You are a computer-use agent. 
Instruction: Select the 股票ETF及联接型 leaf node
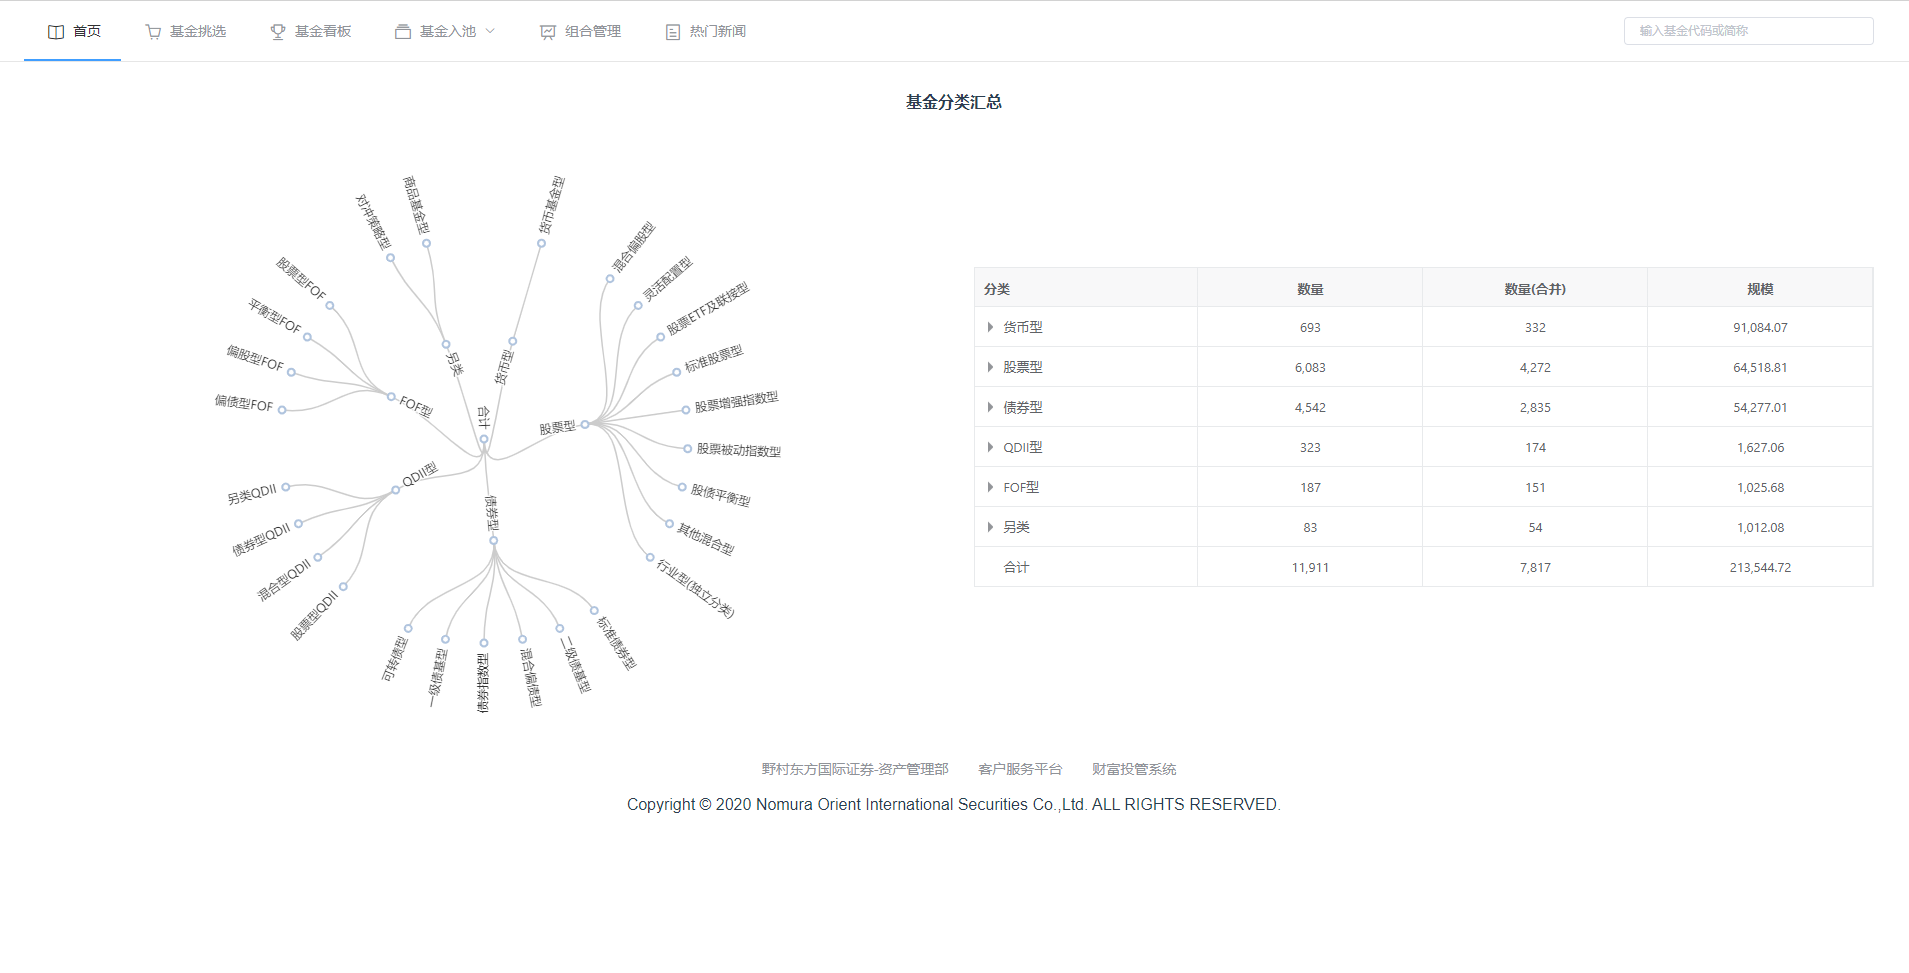pos(661,337)
